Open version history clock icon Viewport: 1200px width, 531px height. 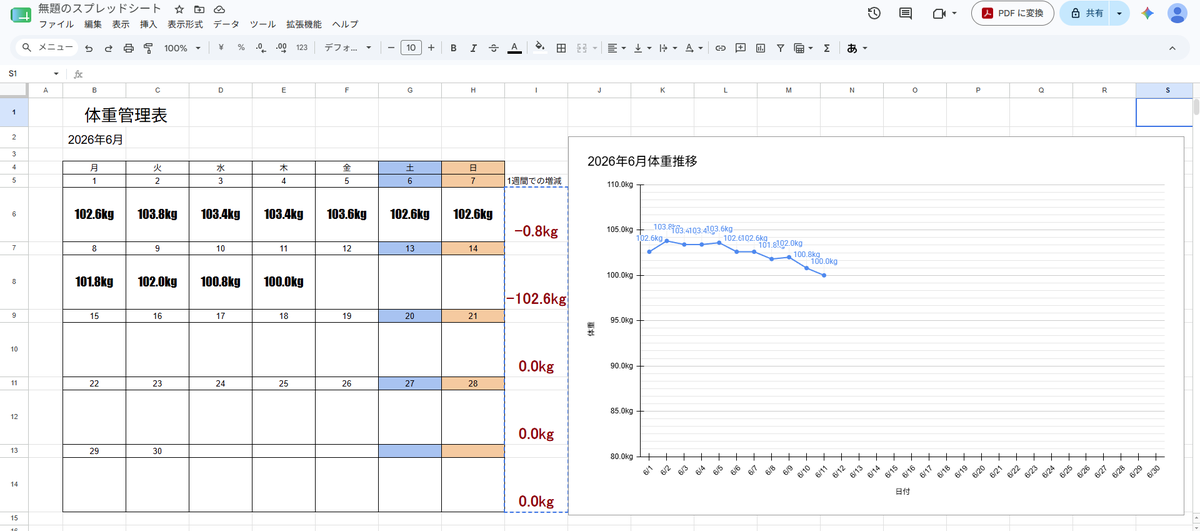[x=874, y=14]
